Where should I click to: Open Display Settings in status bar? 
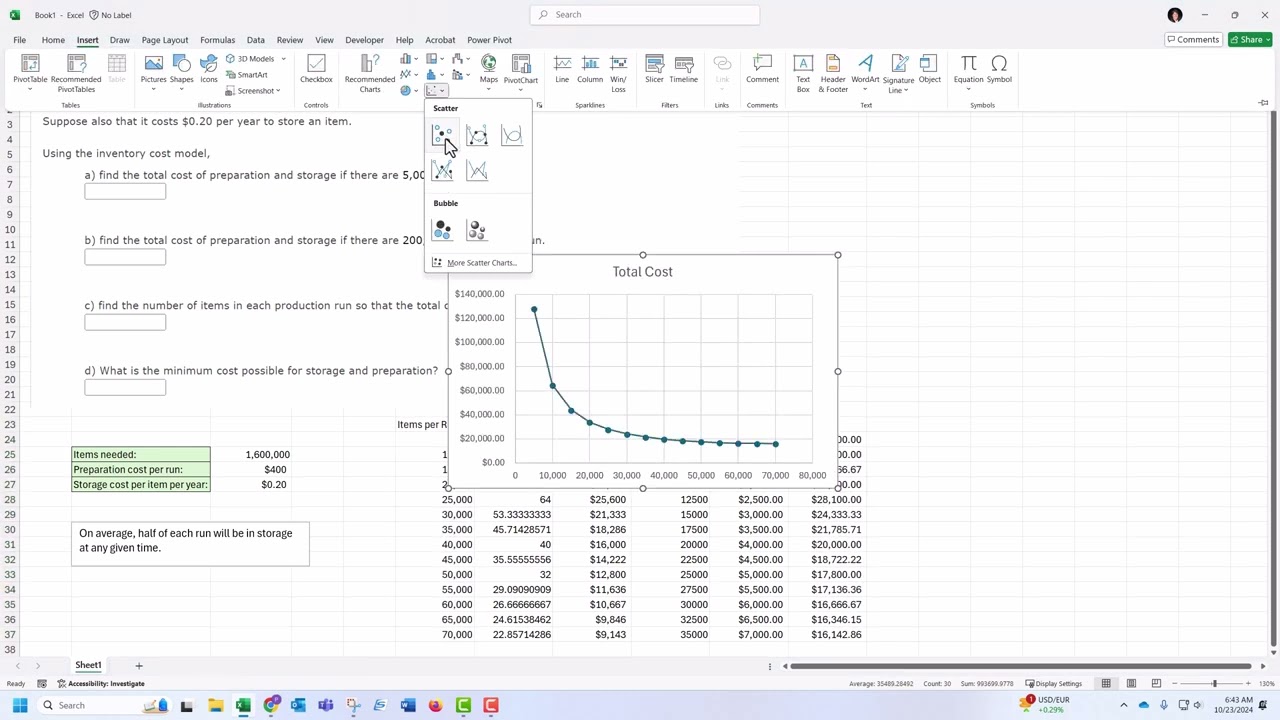1053,684
